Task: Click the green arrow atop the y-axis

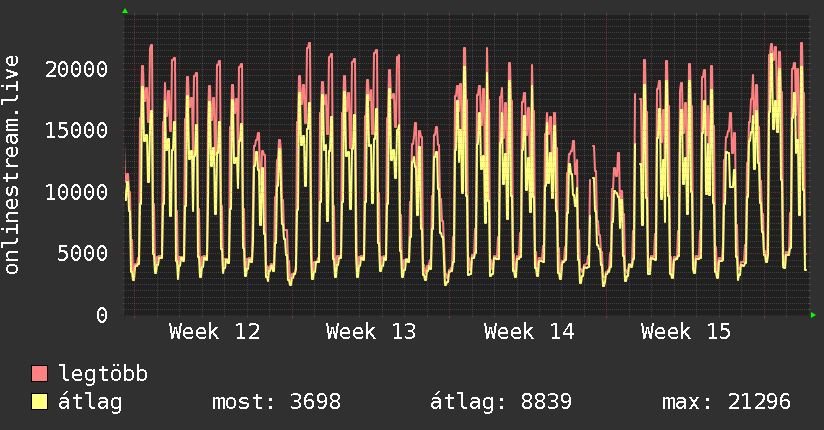Action: (125, 11)
